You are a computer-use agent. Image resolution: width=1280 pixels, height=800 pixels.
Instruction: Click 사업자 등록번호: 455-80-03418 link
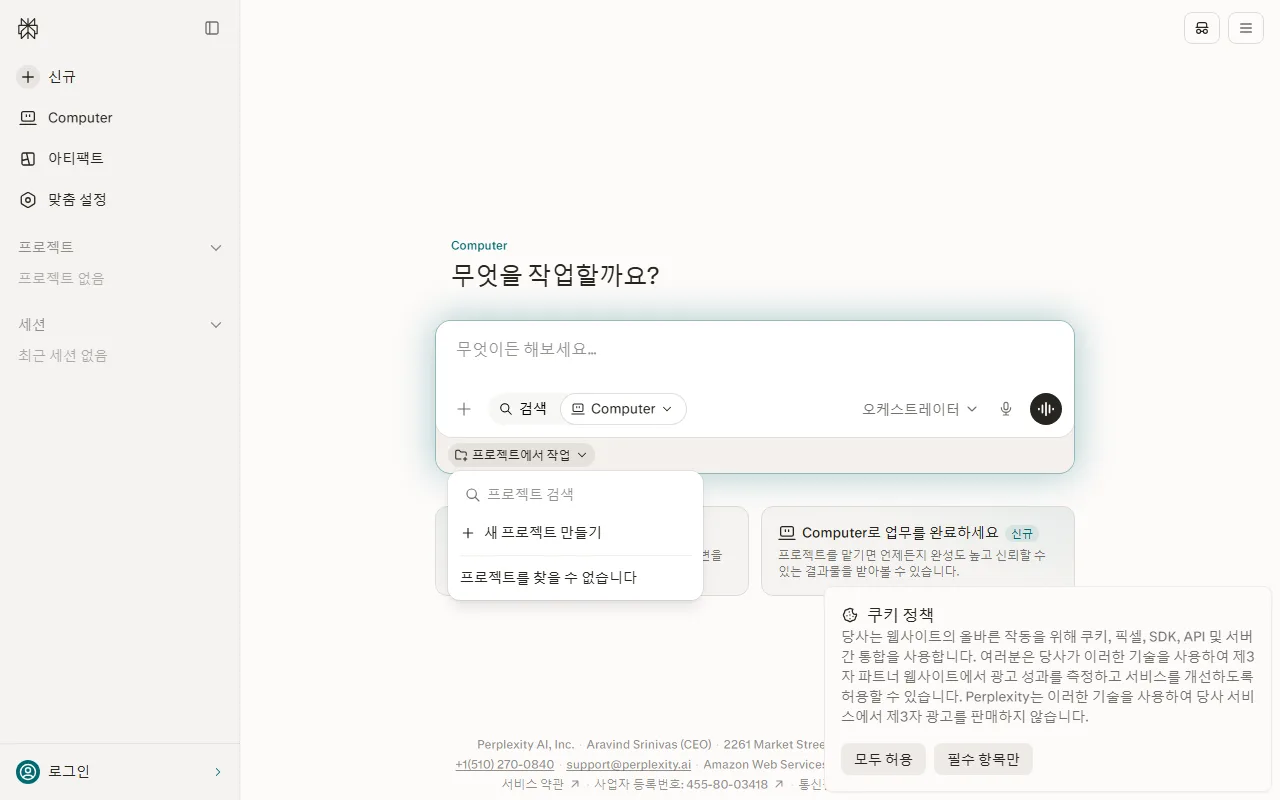689,784
